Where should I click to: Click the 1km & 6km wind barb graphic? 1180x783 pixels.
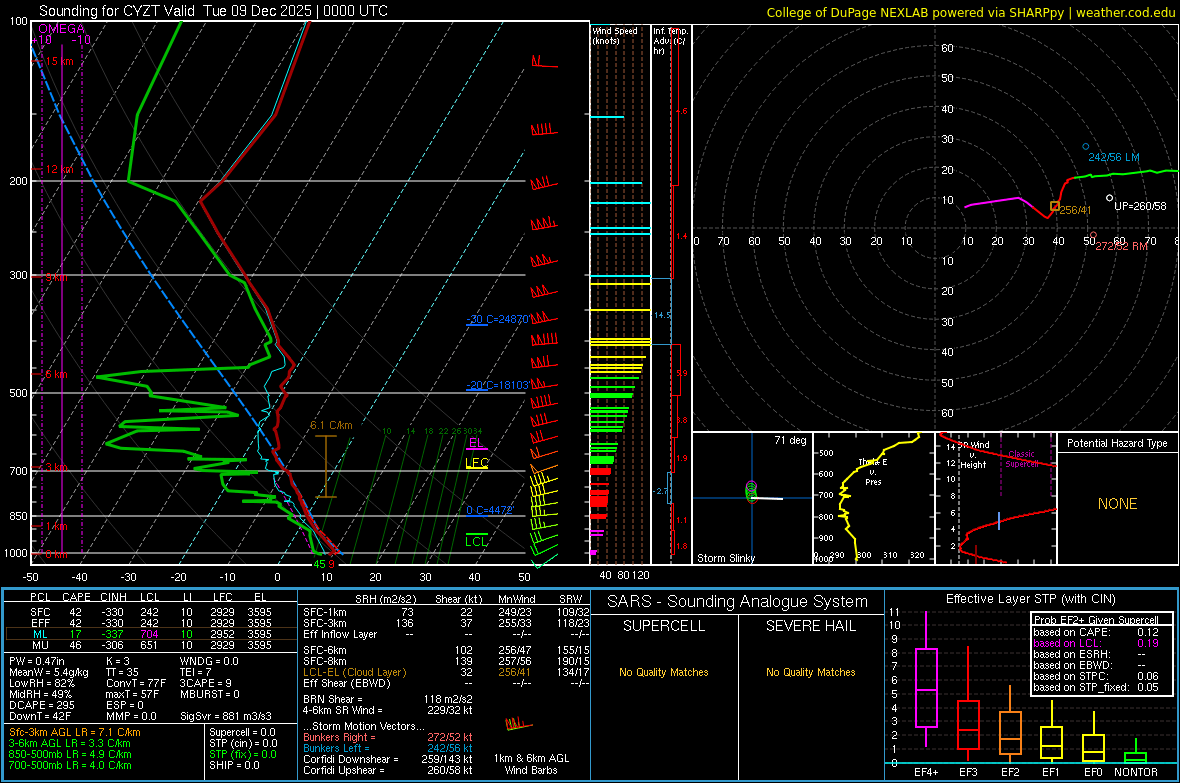pos(519,724)
